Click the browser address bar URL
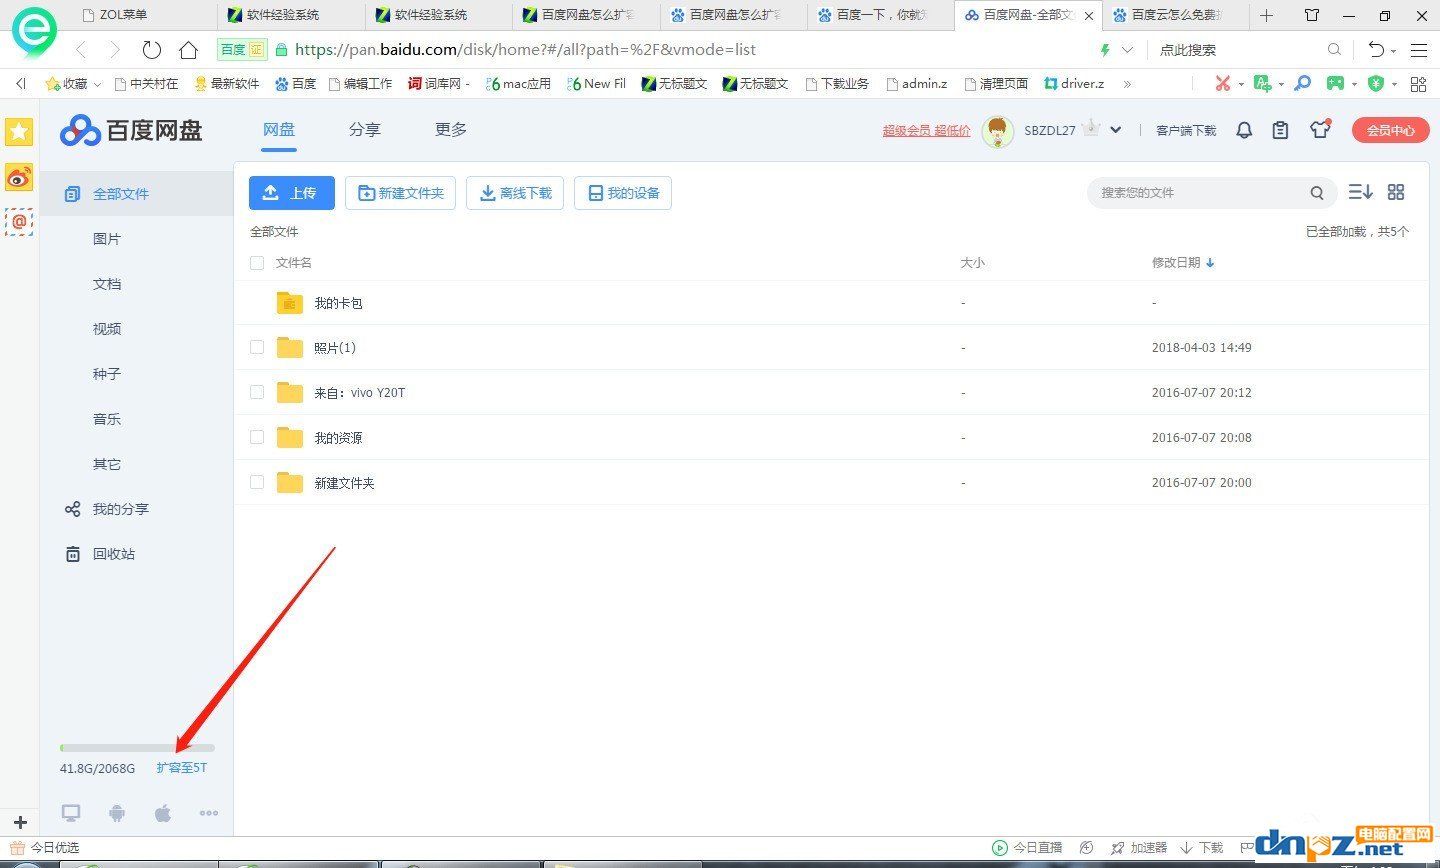This screenshot has height=868, width=1440. point(525,49)
